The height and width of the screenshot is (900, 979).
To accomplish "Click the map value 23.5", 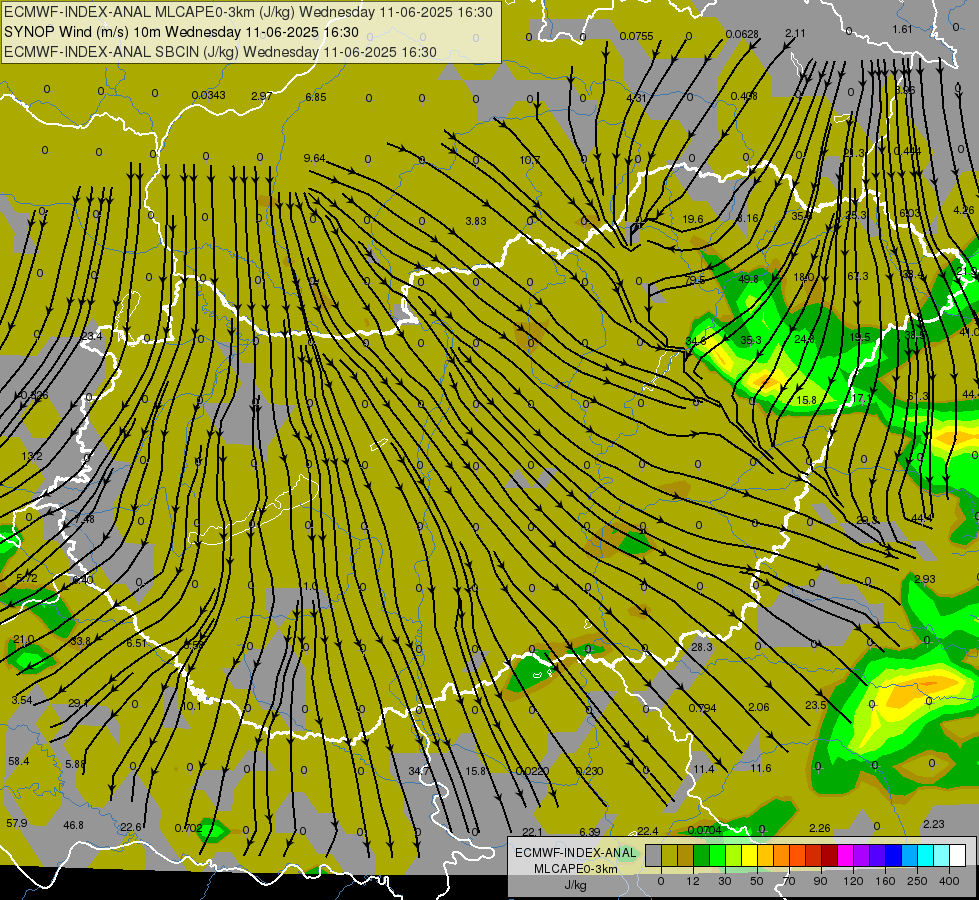I will pos(815,705).
